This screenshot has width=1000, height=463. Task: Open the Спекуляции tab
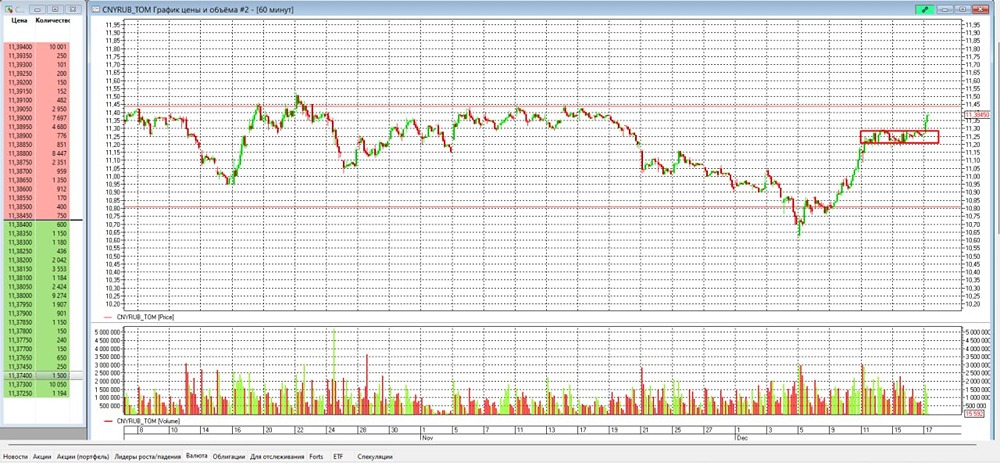point(375,455)
